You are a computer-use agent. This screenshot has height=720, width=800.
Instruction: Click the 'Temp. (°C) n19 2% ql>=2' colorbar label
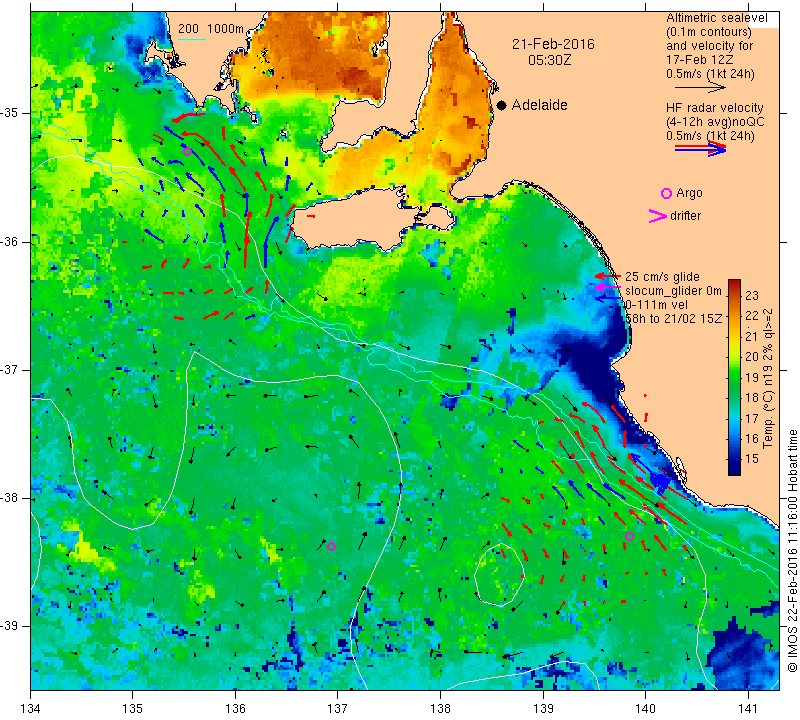[768, 378]
